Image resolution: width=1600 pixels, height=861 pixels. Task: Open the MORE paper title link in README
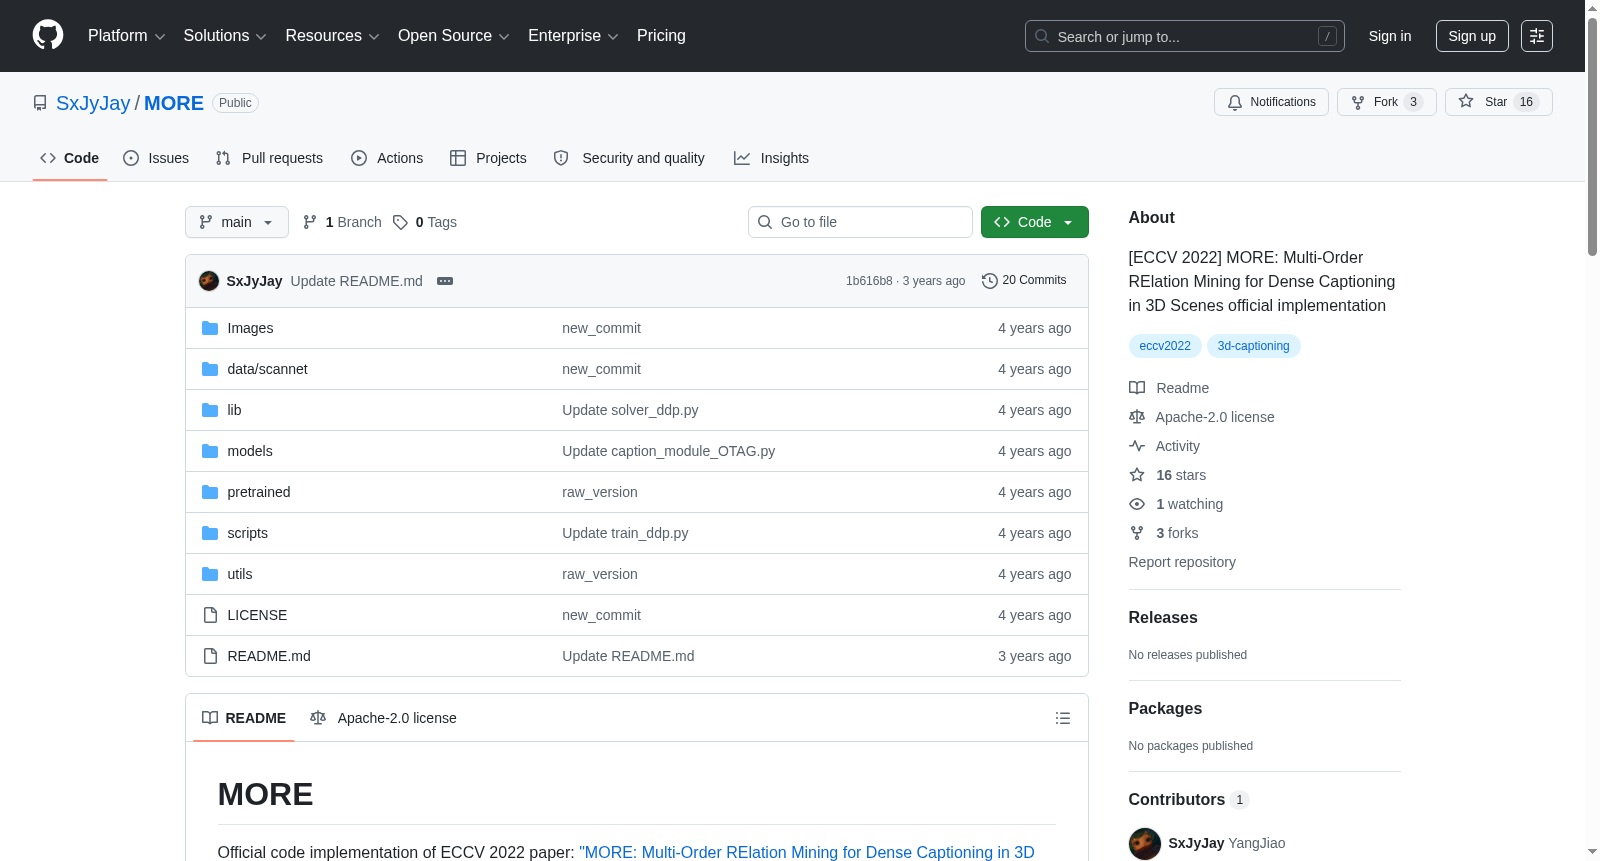click(x=807, y=852)
